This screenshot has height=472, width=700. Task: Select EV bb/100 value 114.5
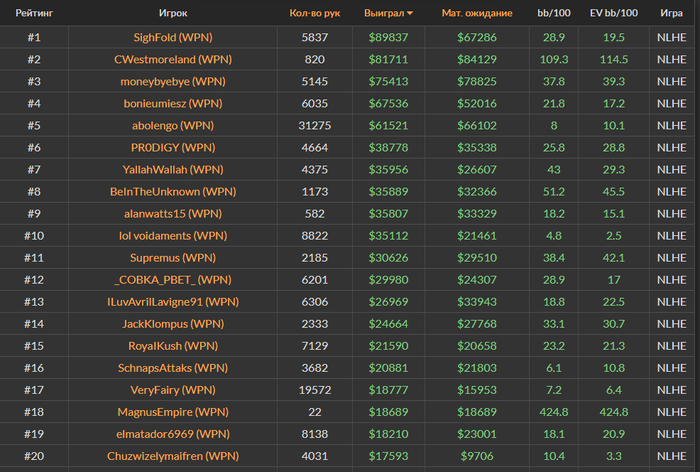click(x=613, y=59)
